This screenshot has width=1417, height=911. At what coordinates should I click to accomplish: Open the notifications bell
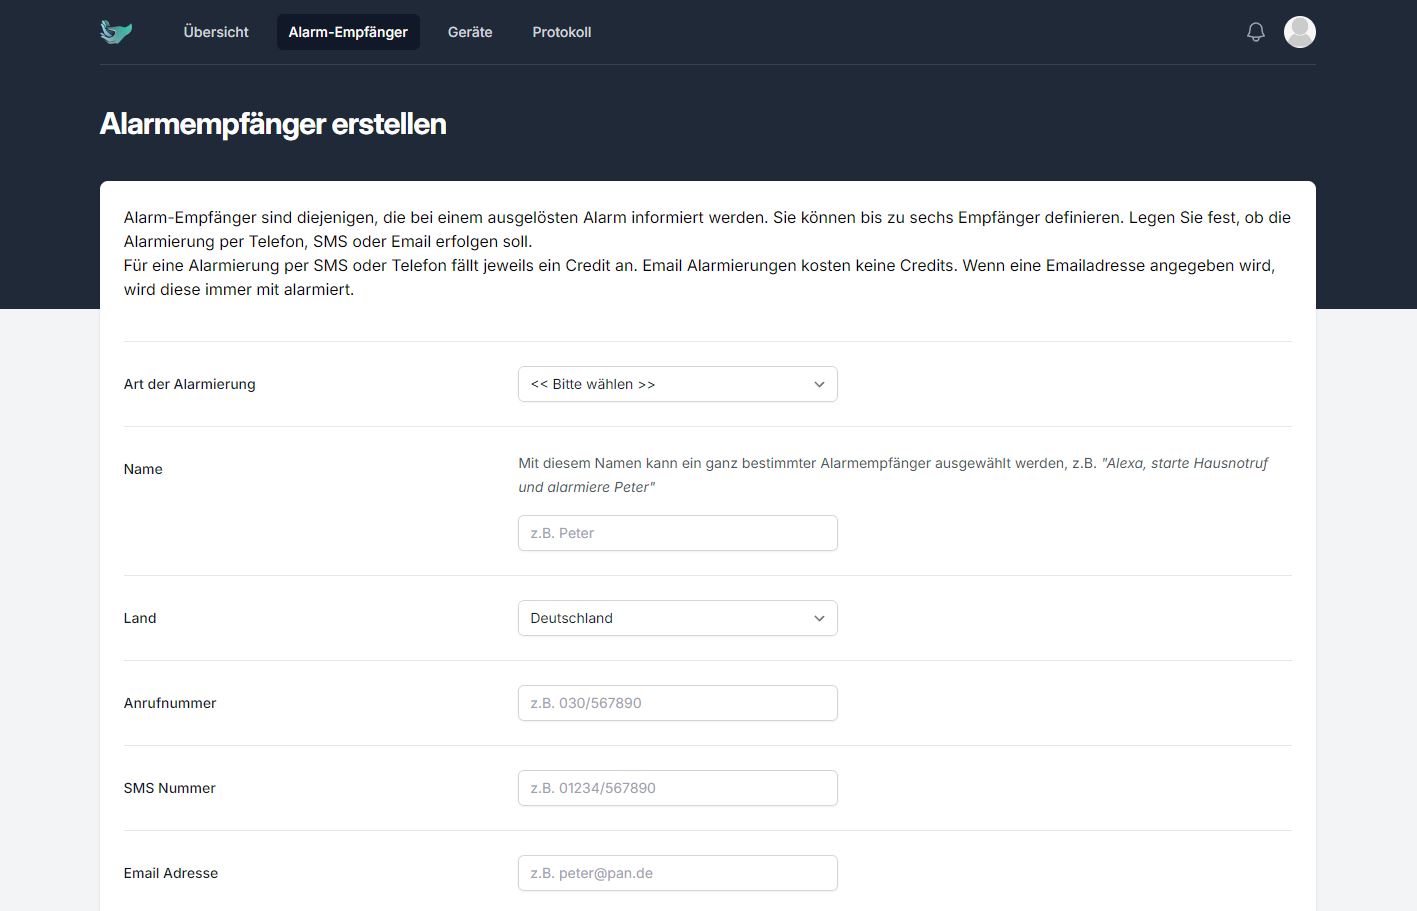(1255, 32)
